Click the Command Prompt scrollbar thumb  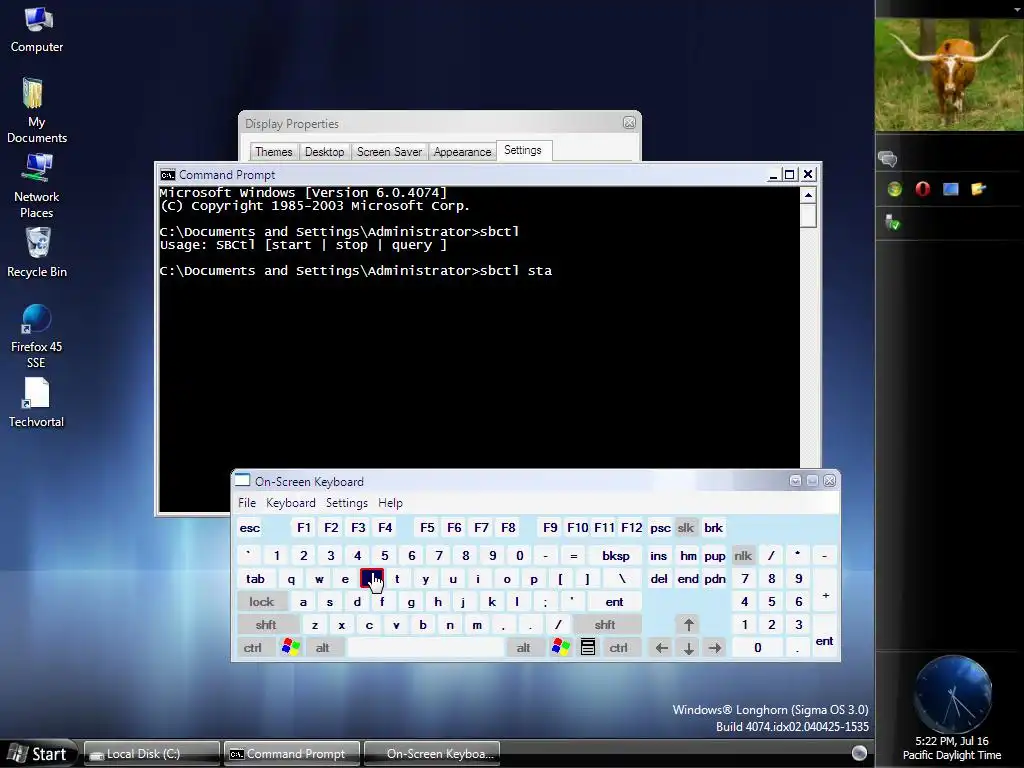(808, 216)
